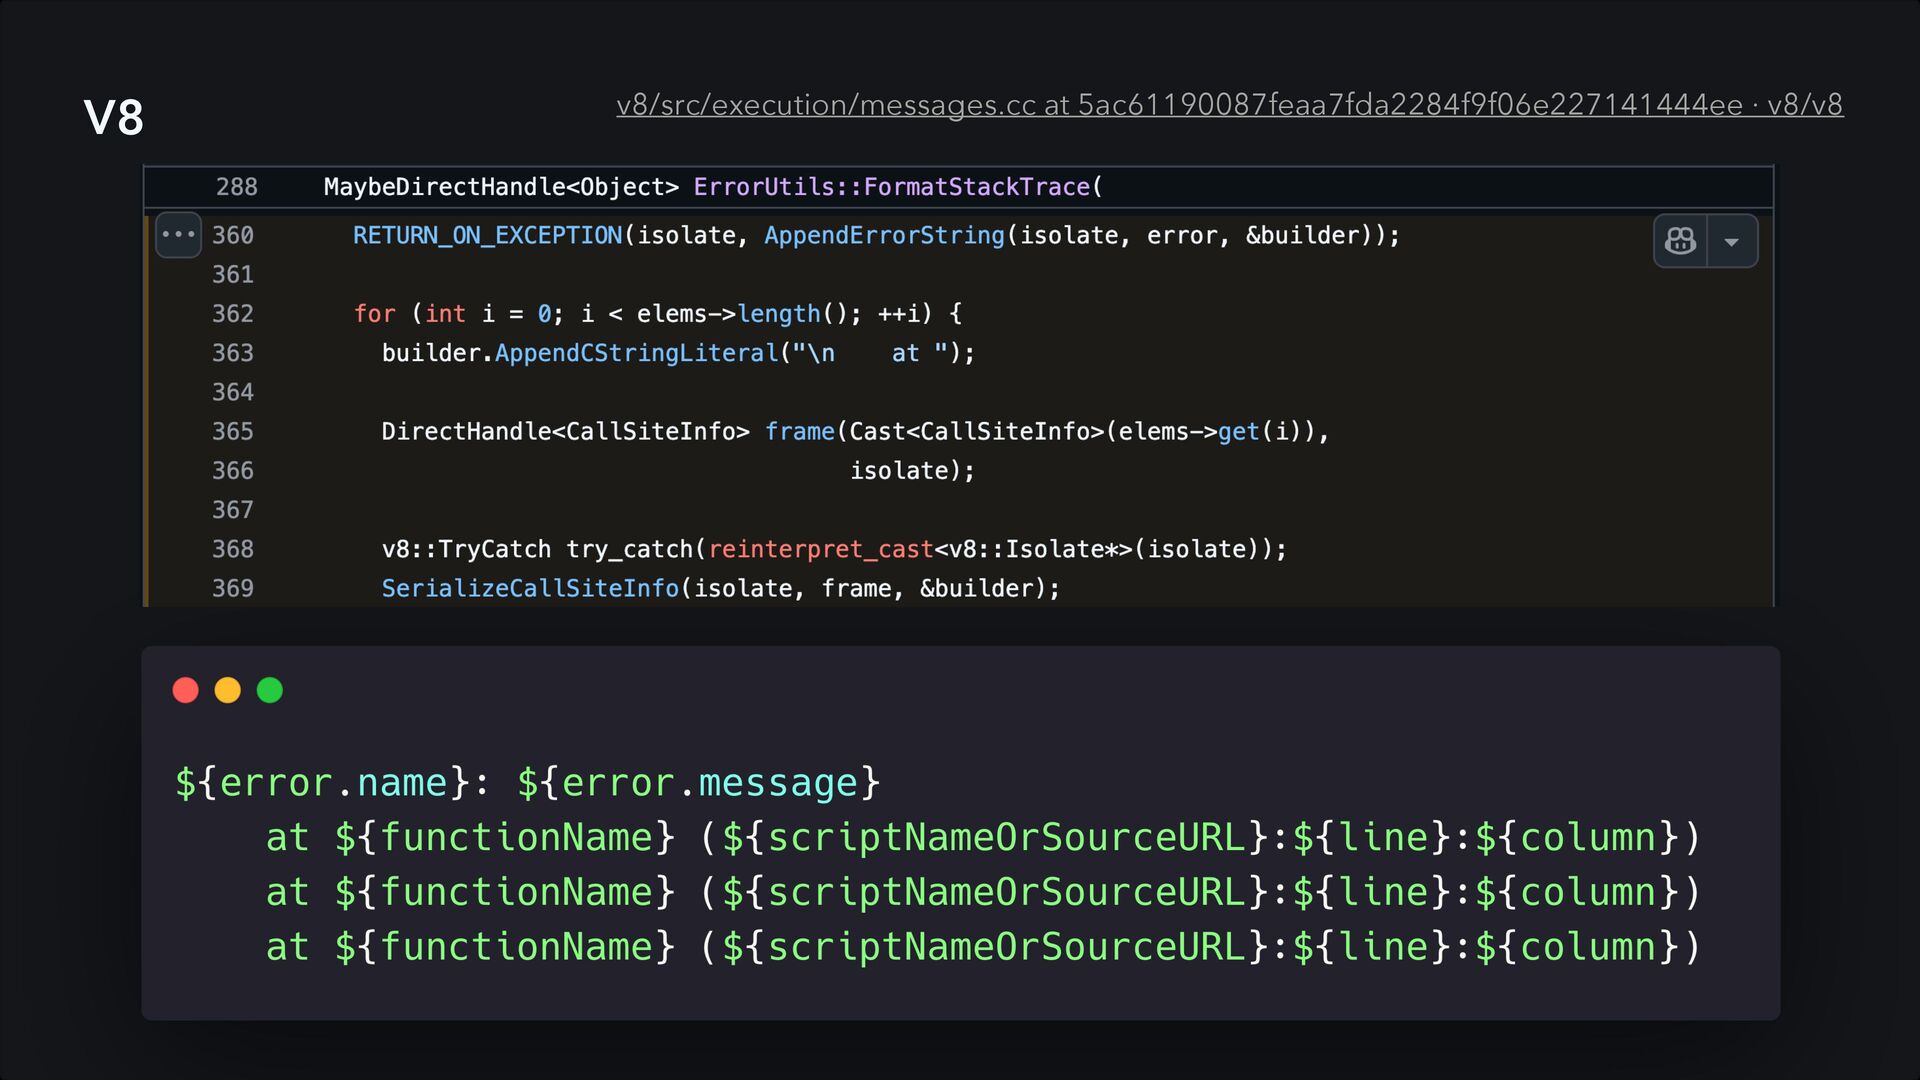Click the V8 slide title
The height and width of the screenshot is (1080, 1920).
point(114,118)
